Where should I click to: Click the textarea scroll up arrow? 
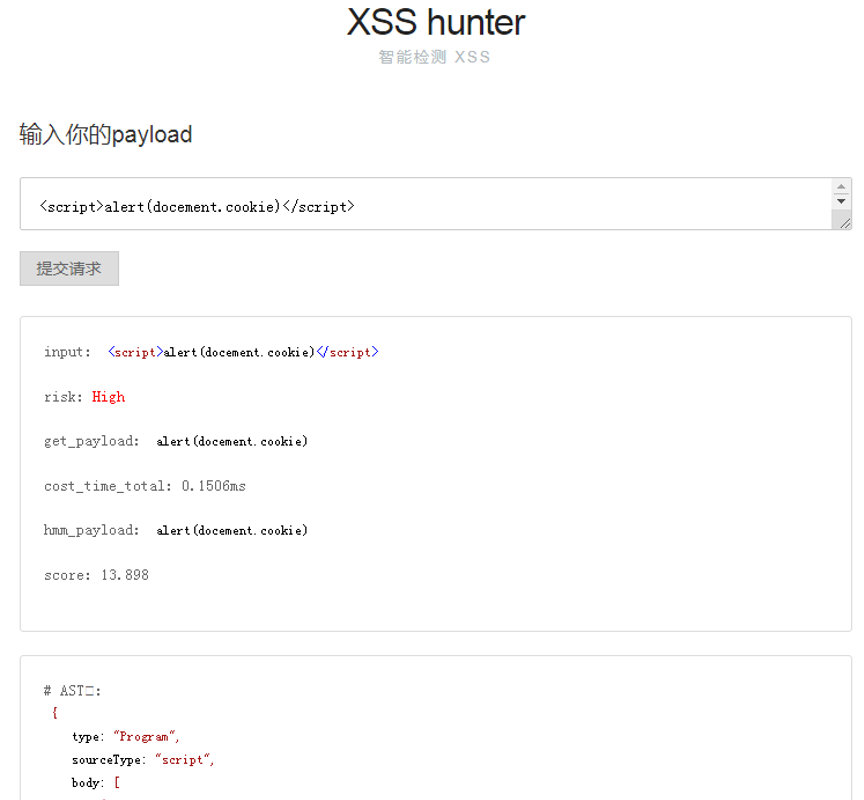click(x=841, y=187)
